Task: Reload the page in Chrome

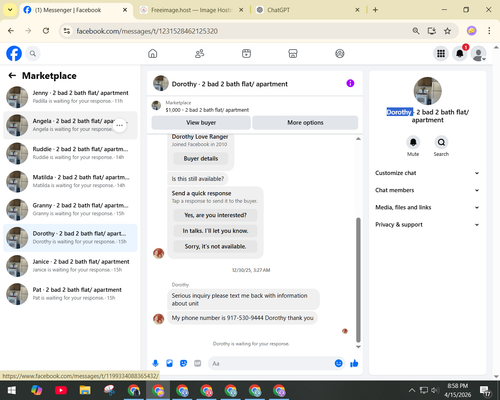Action: (46, 31)
